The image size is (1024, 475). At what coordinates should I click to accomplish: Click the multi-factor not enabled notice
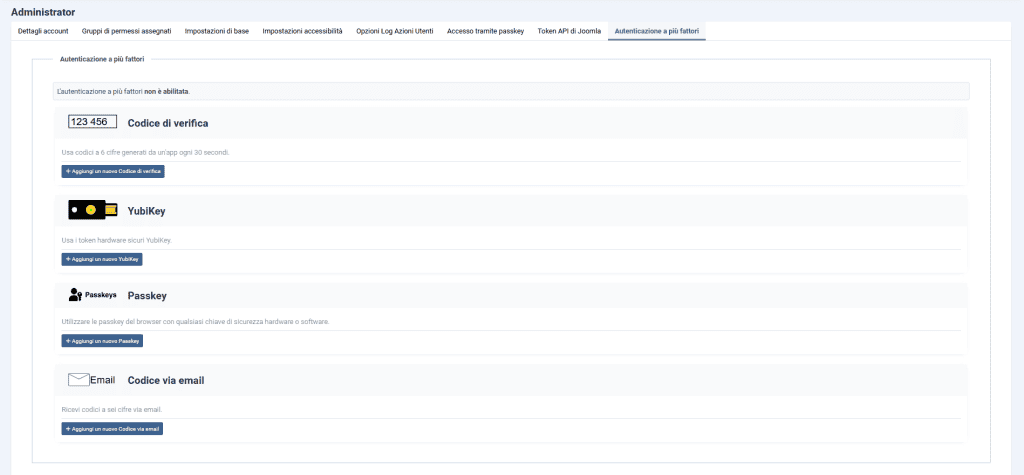click(124, 91)
